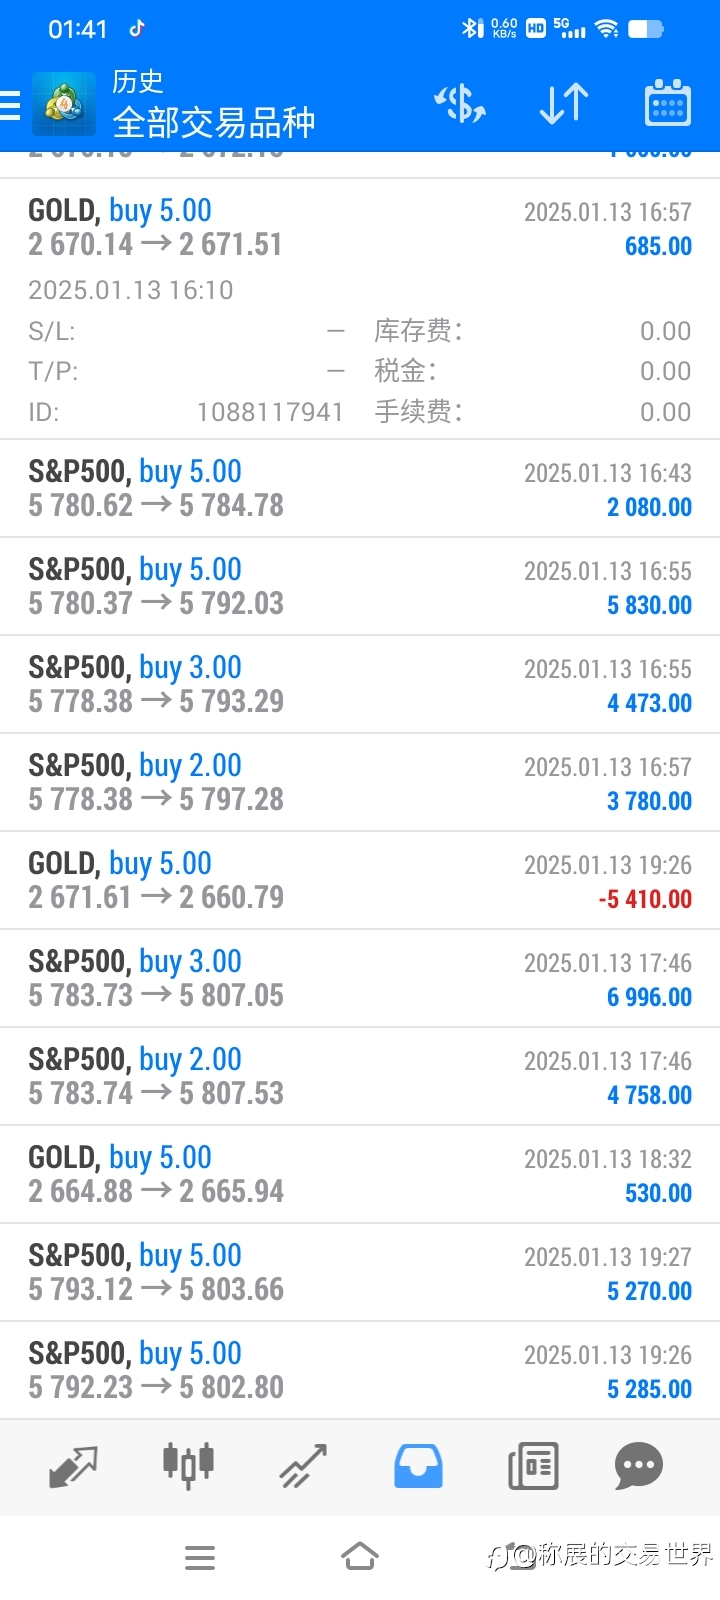Open the sort order arrows icon
This screenshot has width=720, height=1600.
pyautogui.click(x=564, y=104)
